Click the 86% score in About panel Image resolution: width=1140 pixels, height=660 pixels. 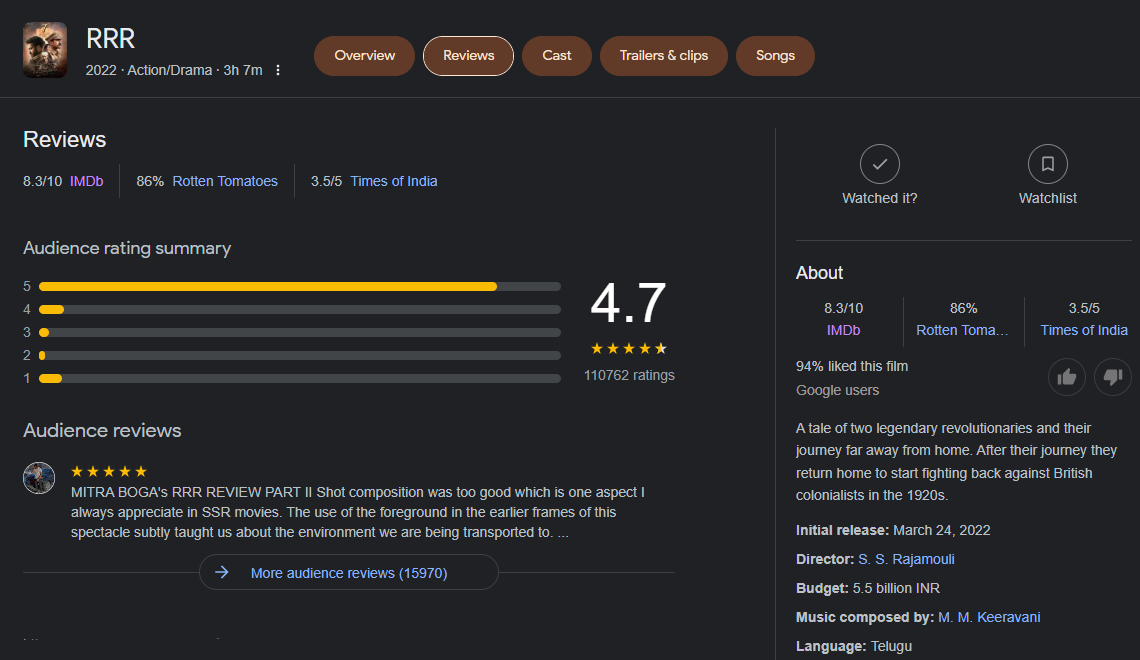coord(963,308)
